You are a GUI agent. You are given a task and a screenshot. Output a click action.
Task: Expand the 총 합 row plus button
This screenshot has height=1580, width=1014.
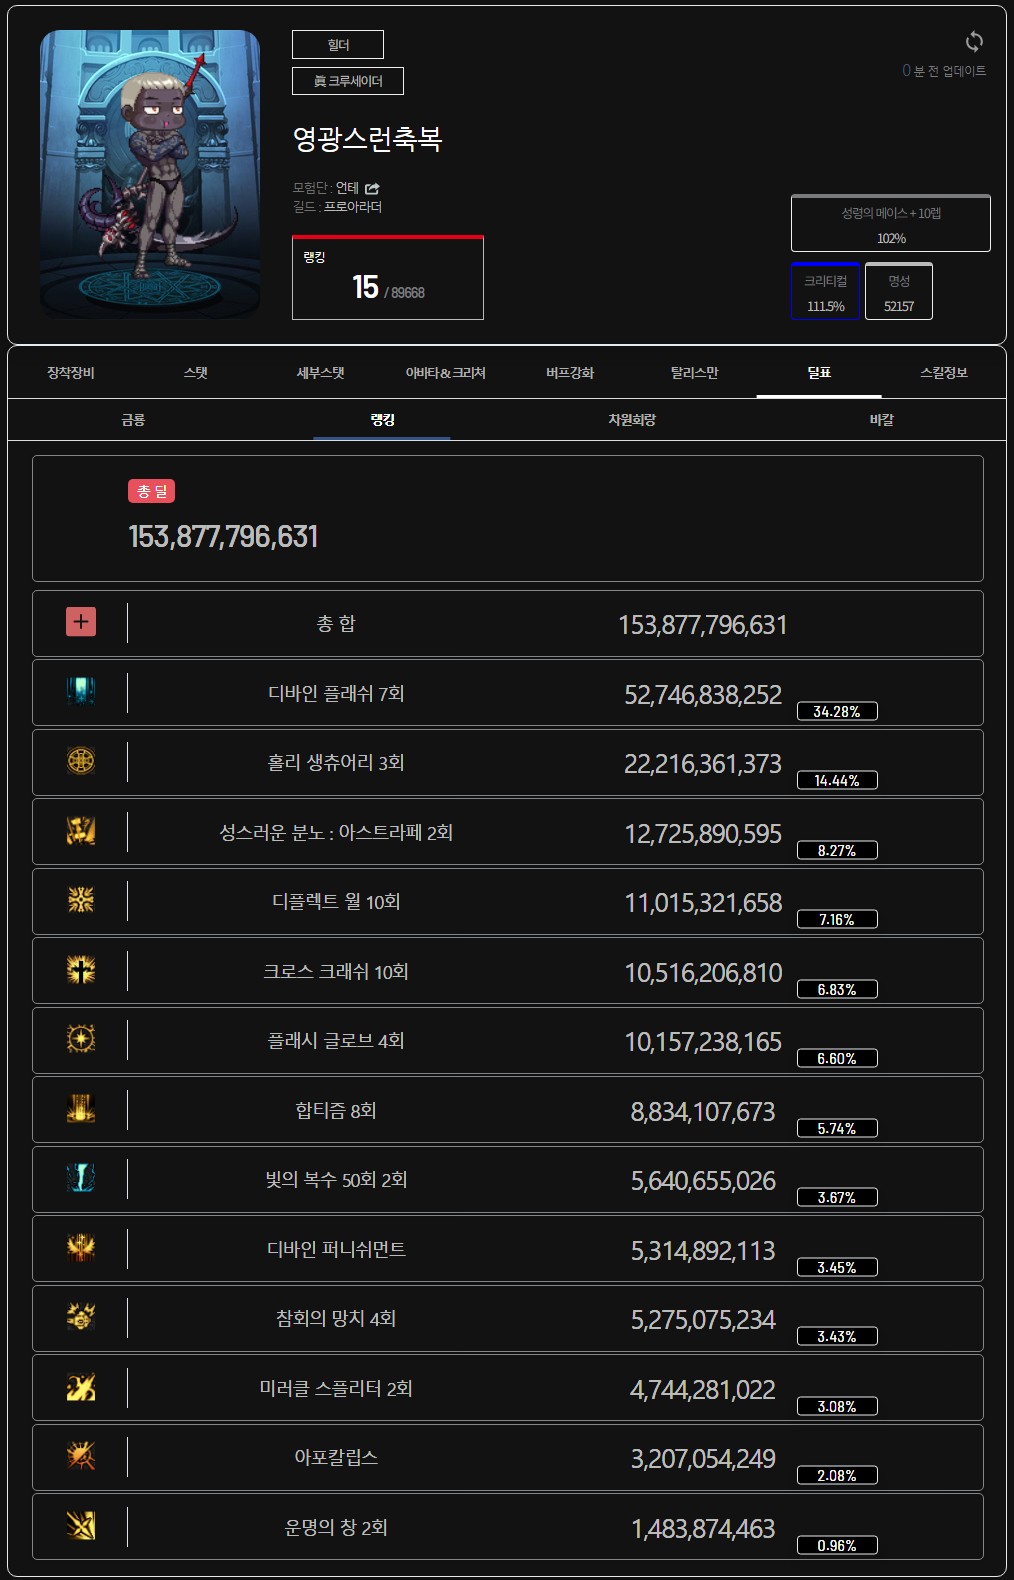81,622
